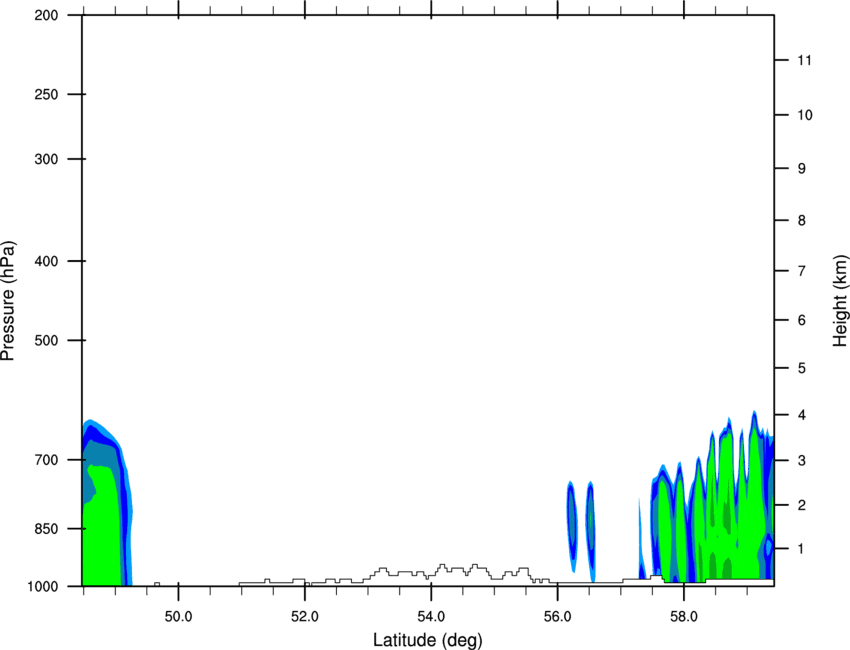
Task: Pick the 2 km height label
Action: tap(802, 505)
